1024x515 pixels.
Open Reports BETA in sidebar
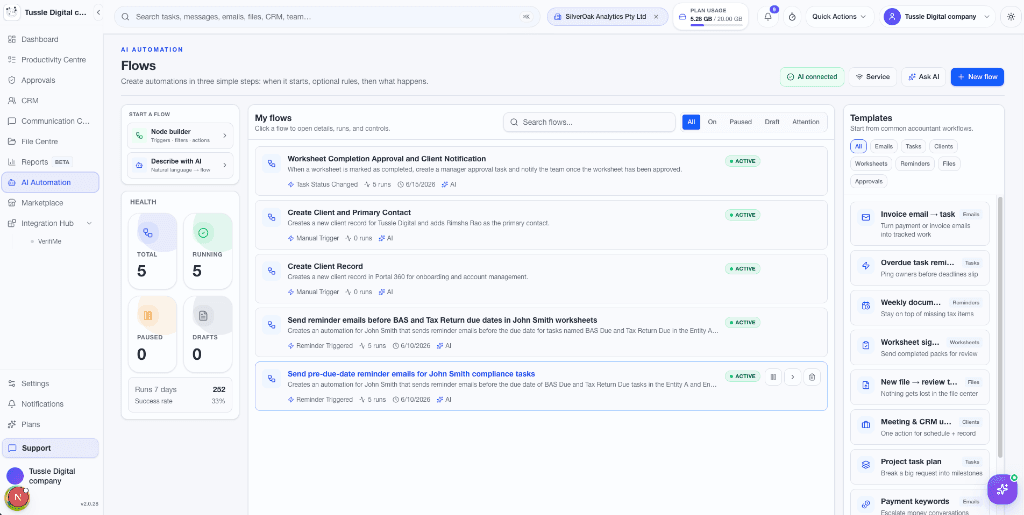(50, 162)
